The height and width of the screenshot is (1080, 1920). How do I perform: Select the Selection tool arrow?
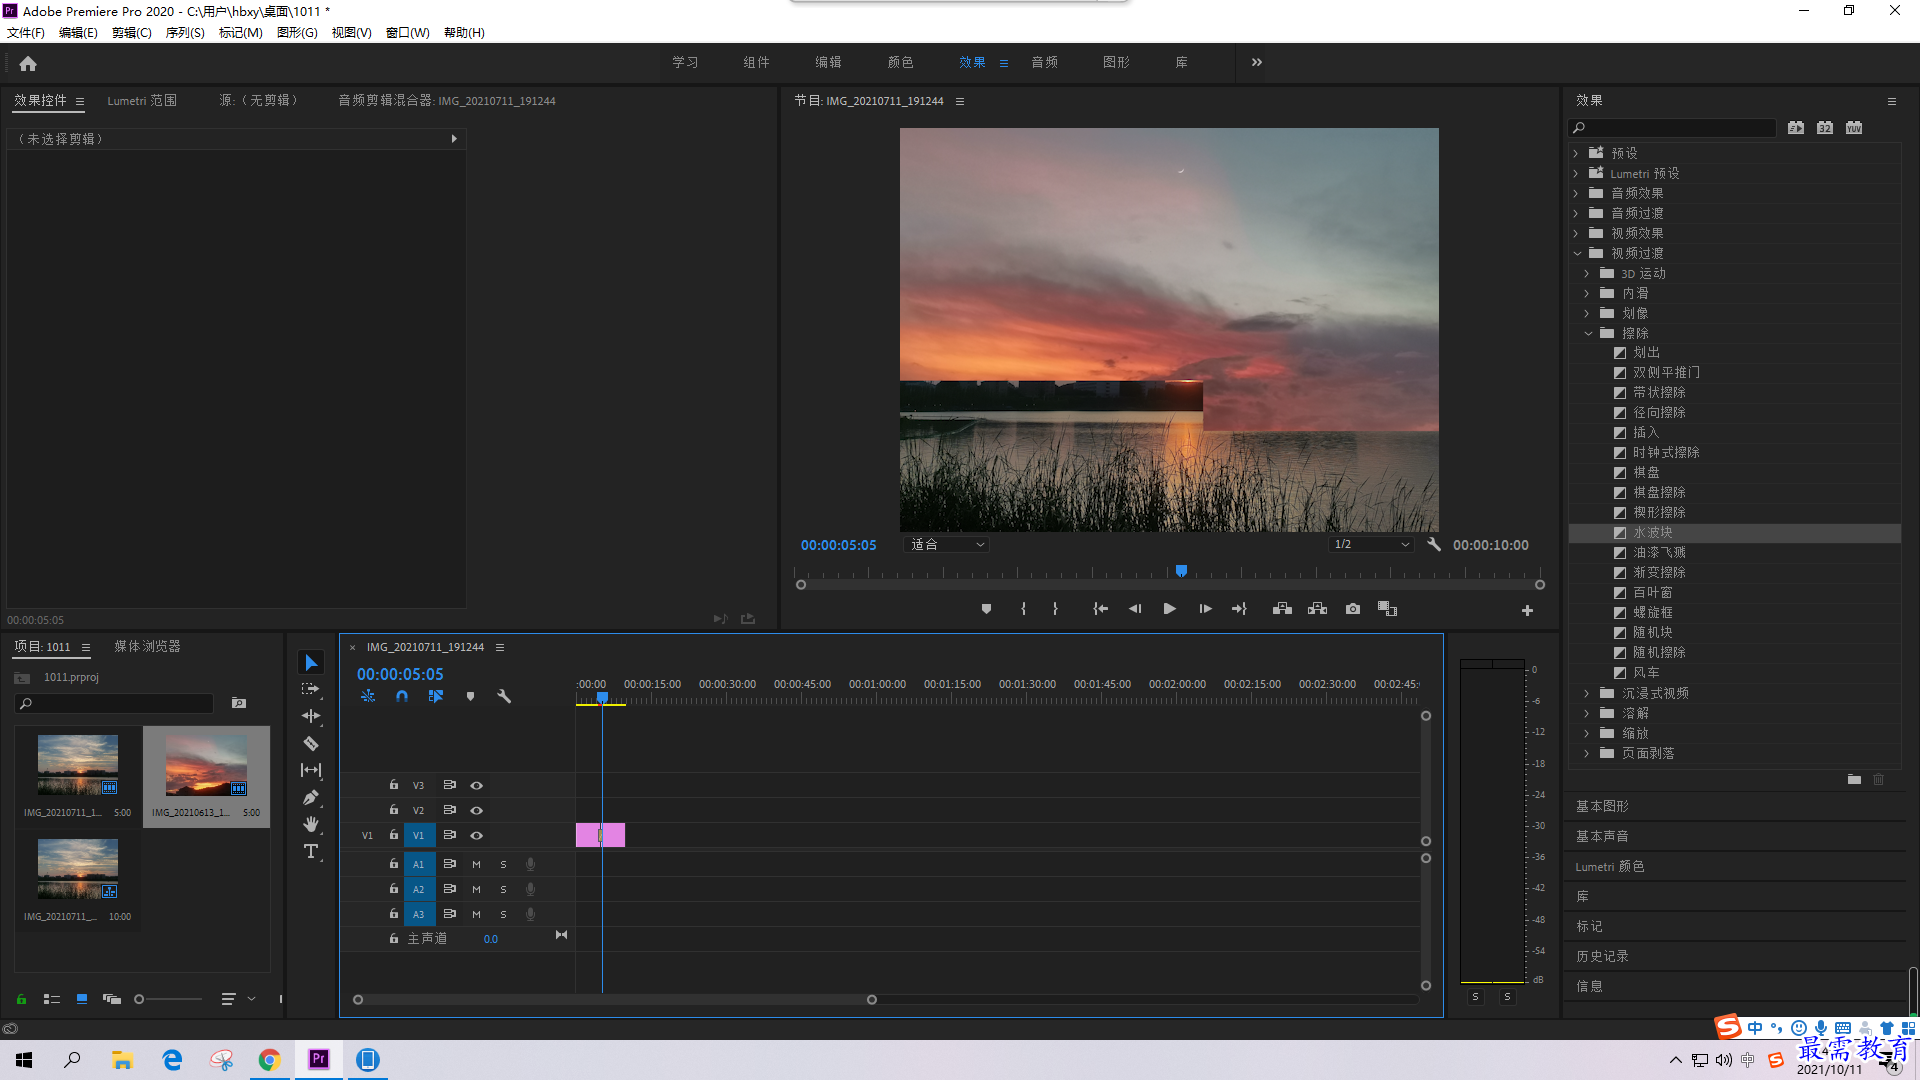click(x=311, y=663)
